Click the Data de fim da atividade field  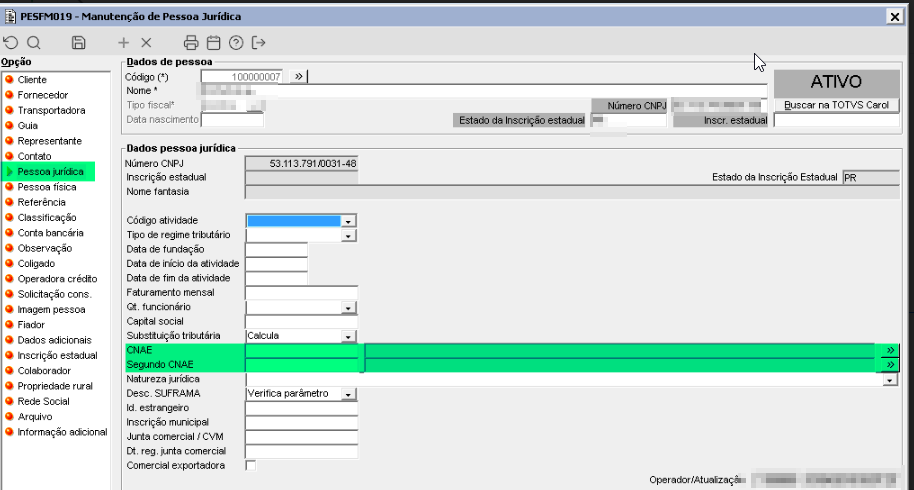276,279
